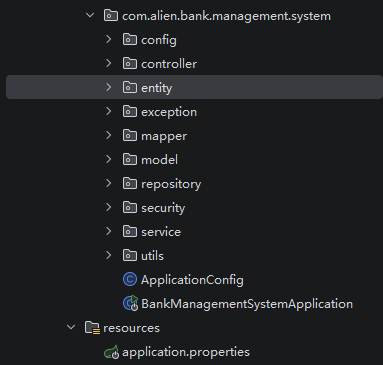Expand the config package arrow
The height and width of the screenshot is (365, 383).
[x=109, y=39]
